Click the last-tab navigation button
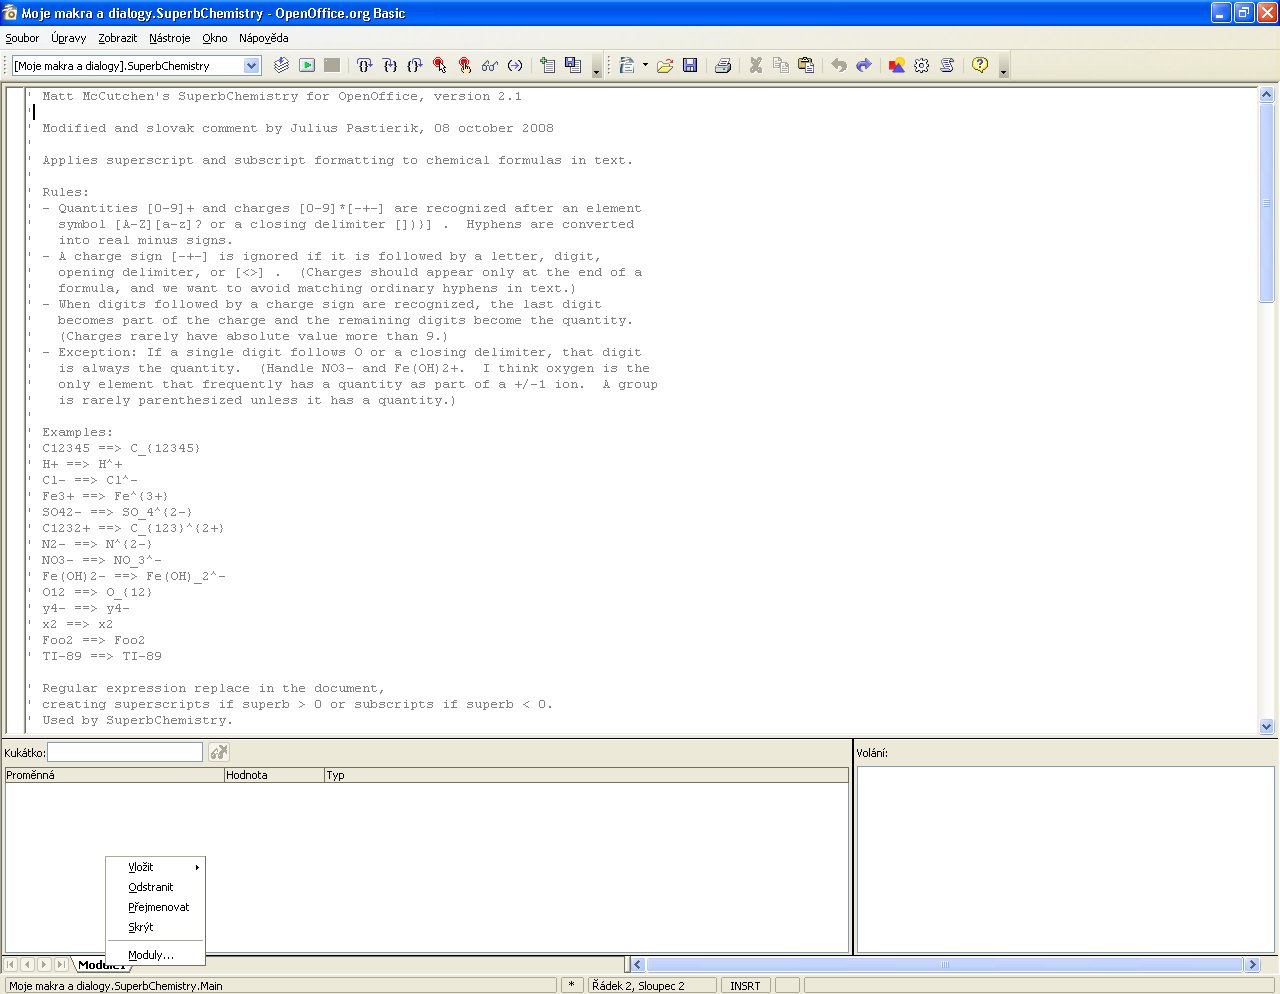This screenshot has width=1280, height=994. (60, 965)
